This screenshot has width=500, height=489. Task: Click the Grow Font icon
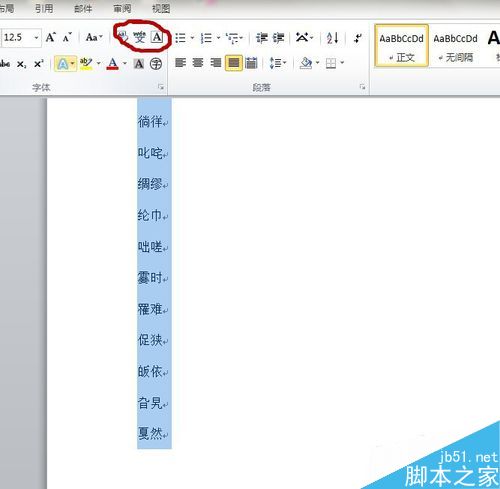tap(50, 37)
